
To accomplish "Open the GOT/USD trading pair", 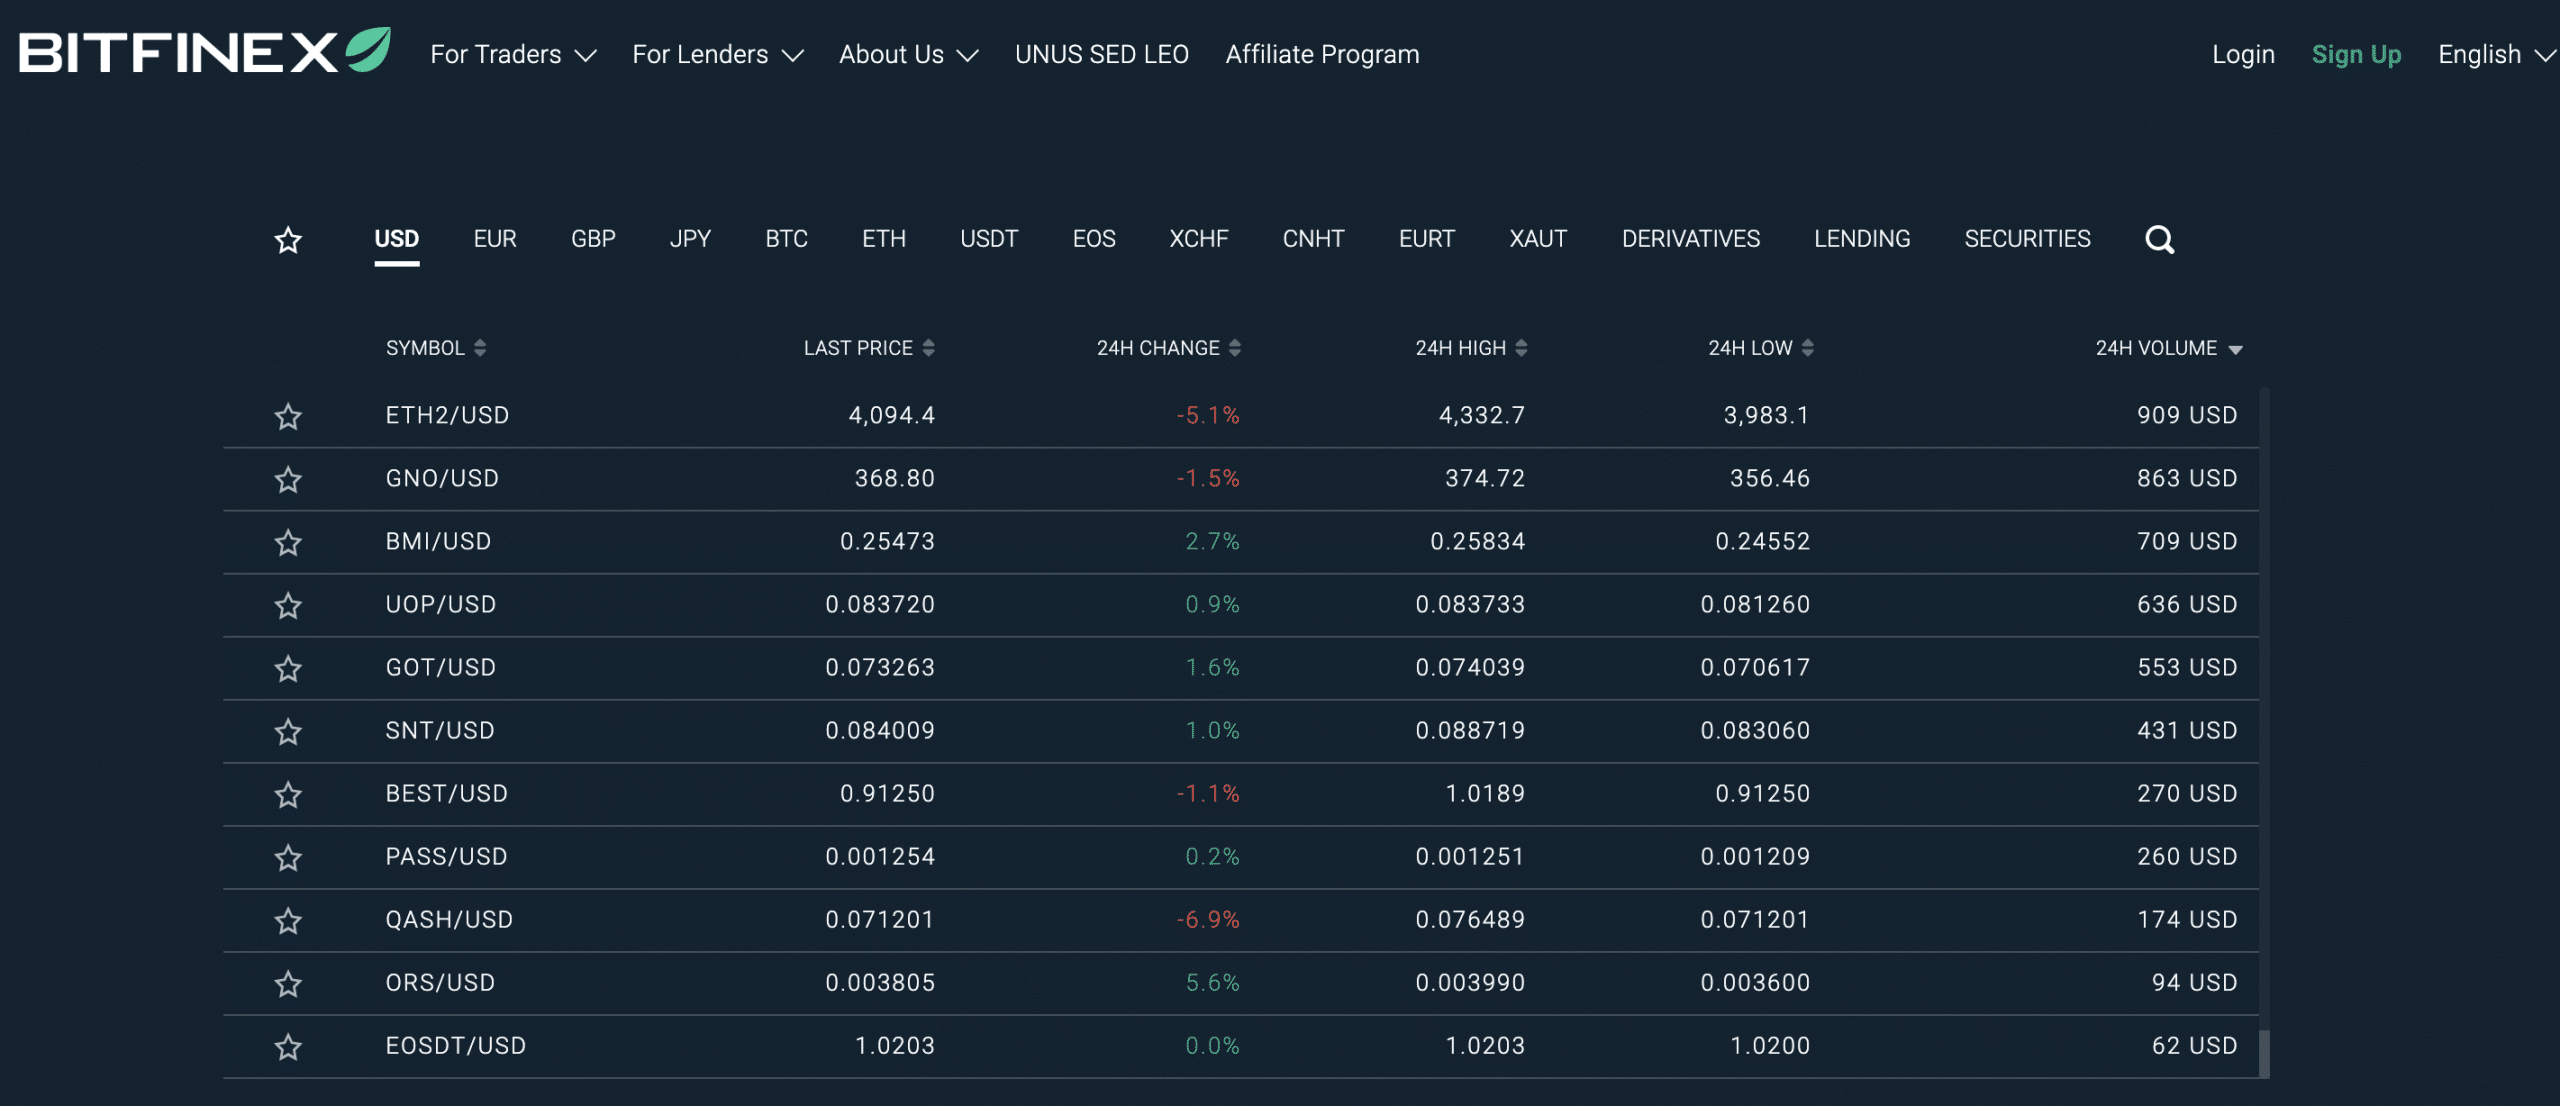I will pyautogui.click(x=441, y=667).
